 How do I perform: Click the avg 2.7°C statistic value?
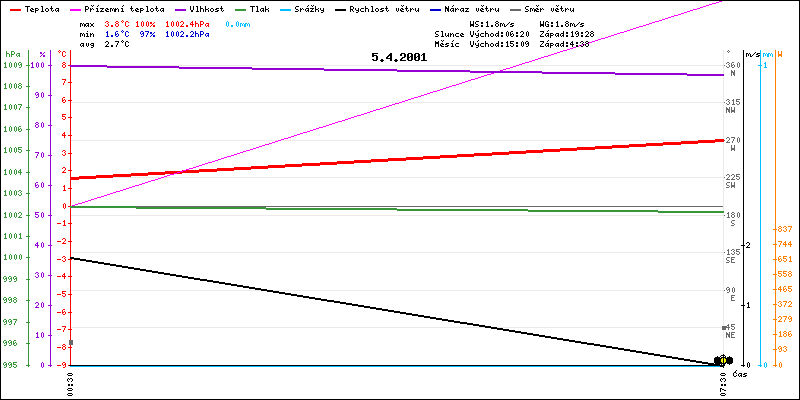click(118, 44)
